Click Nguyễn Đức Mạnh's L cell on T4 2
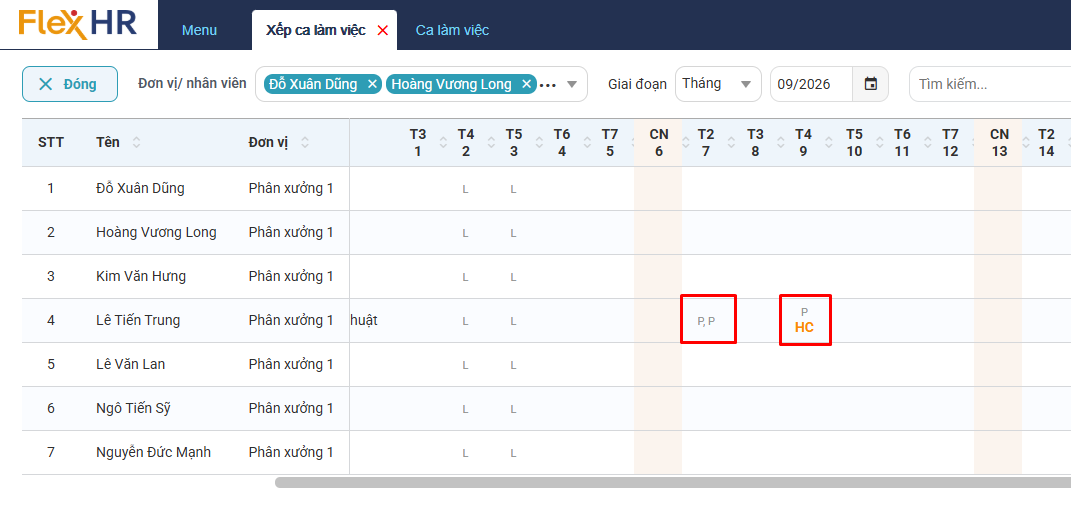The height and width of the screenshot is (517, 1071). pyautogui.click(x=465, y=453)
